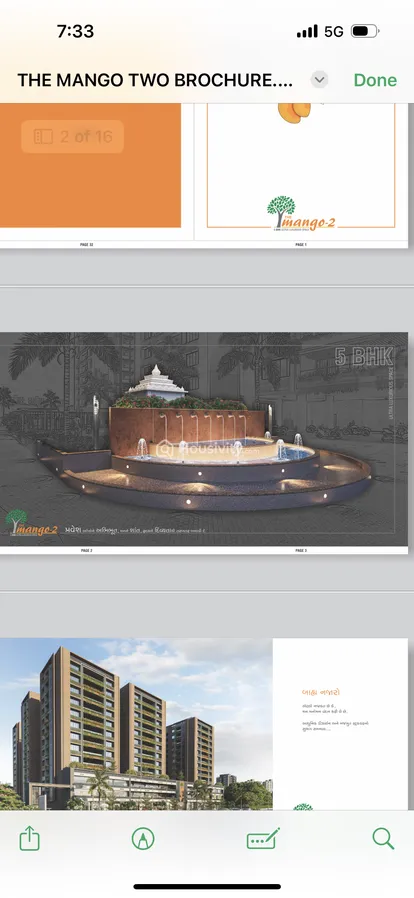Tap the Mango-2 logo on the fountain page

(x=32, y=523)
